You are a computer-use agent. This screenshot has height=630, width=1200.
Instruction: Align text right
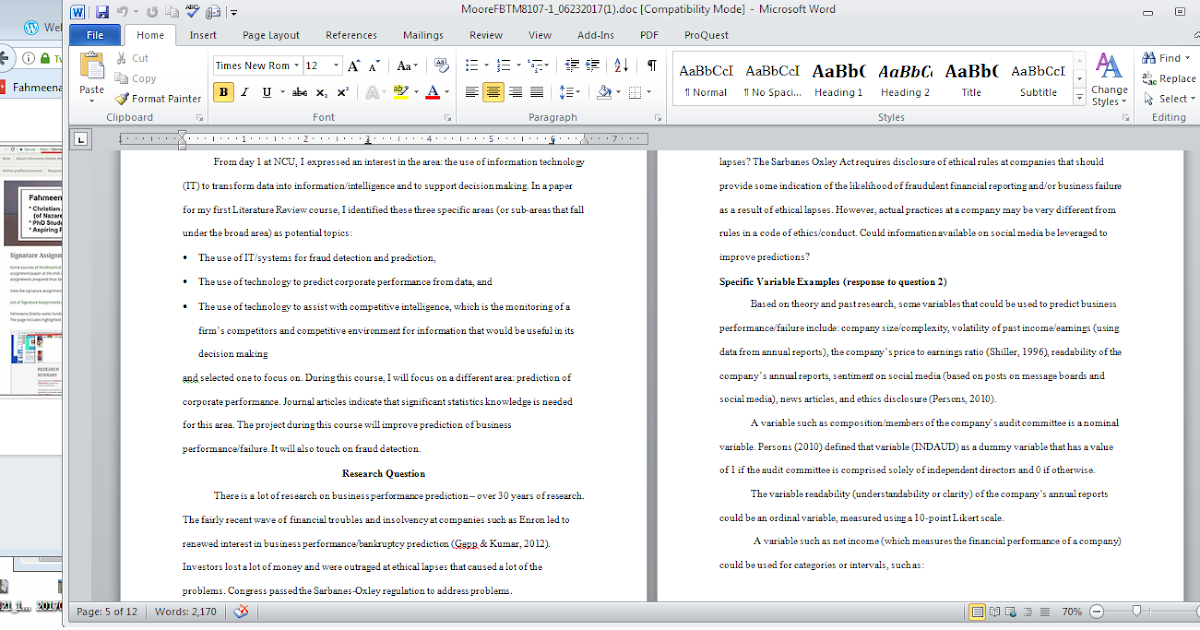click(515, 92)
